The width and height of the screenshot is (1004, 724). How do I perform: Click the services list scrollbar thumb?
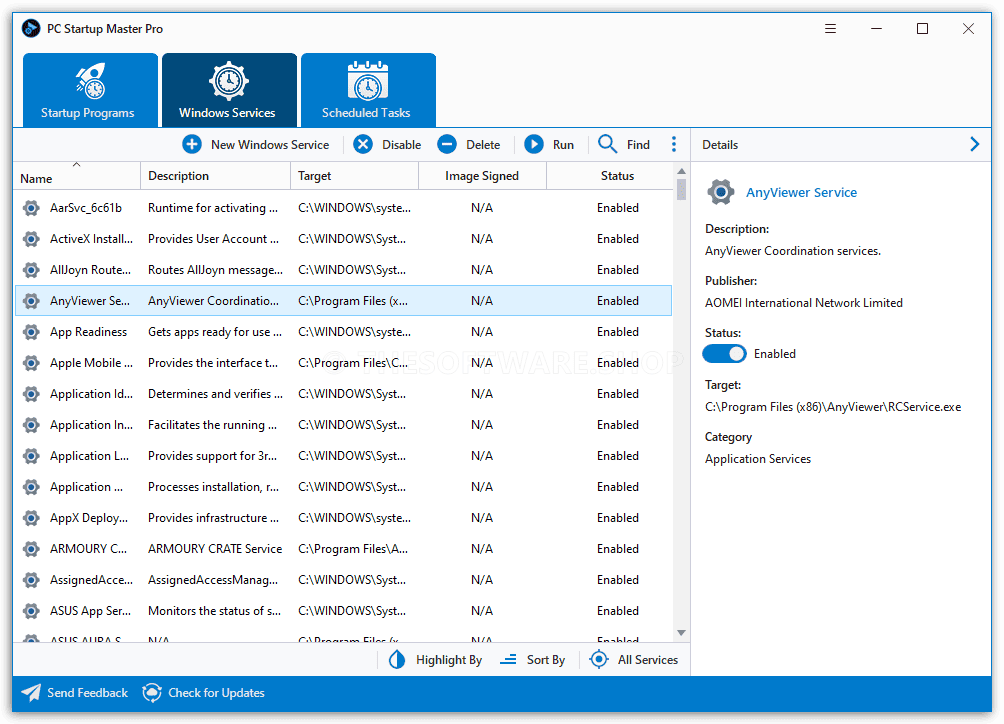(681, 189)
